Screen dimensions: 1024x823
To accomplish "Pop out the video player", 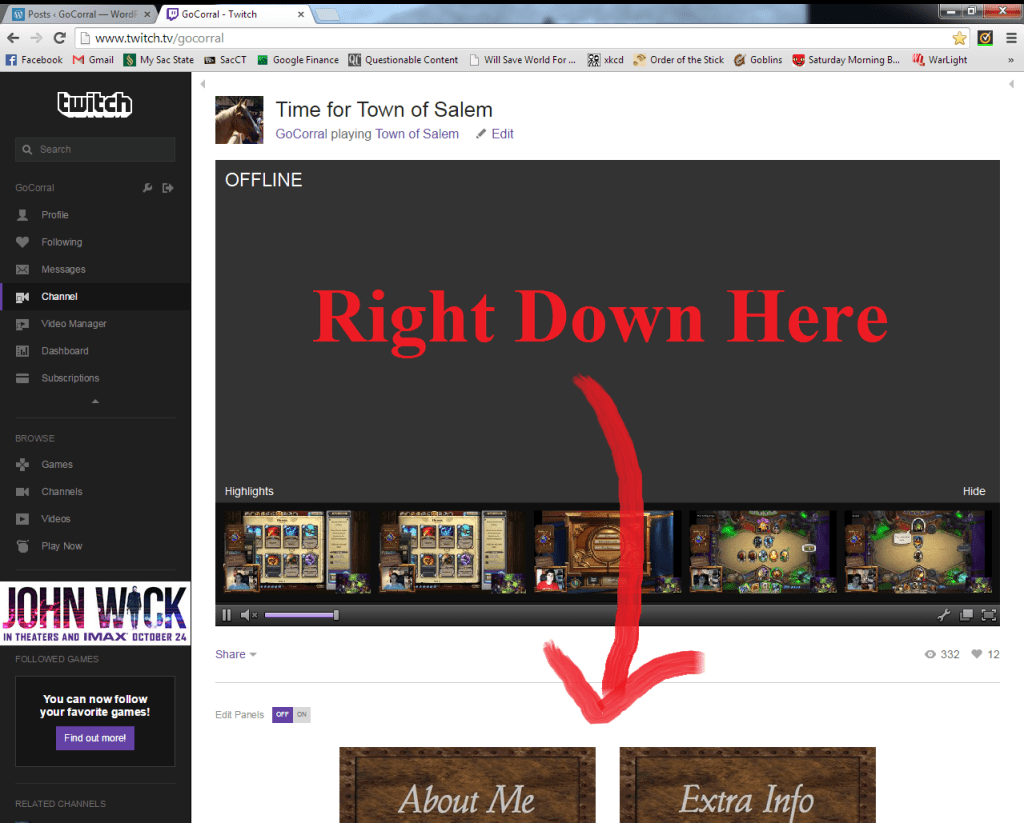I will pos(966,615).
